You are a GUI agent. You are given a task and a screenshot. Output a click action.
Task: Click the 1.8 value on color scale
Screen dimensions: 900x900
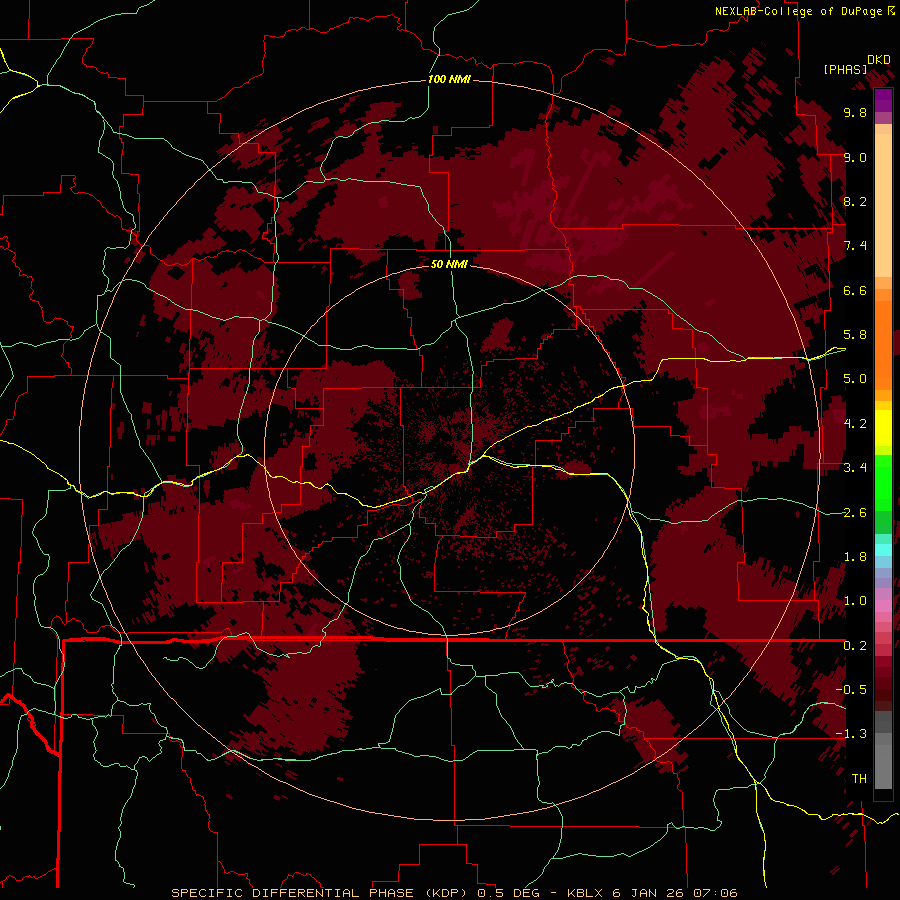coord(855,557)
